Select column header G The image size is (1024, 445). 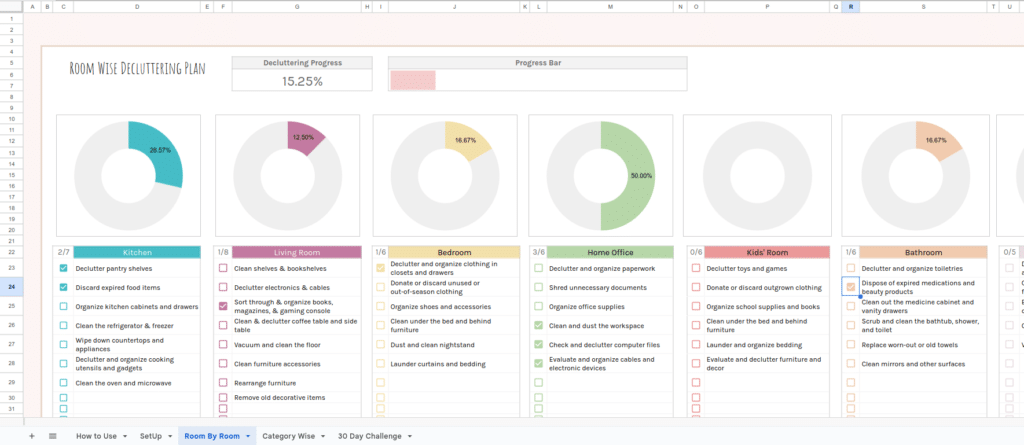click(297, 6)
